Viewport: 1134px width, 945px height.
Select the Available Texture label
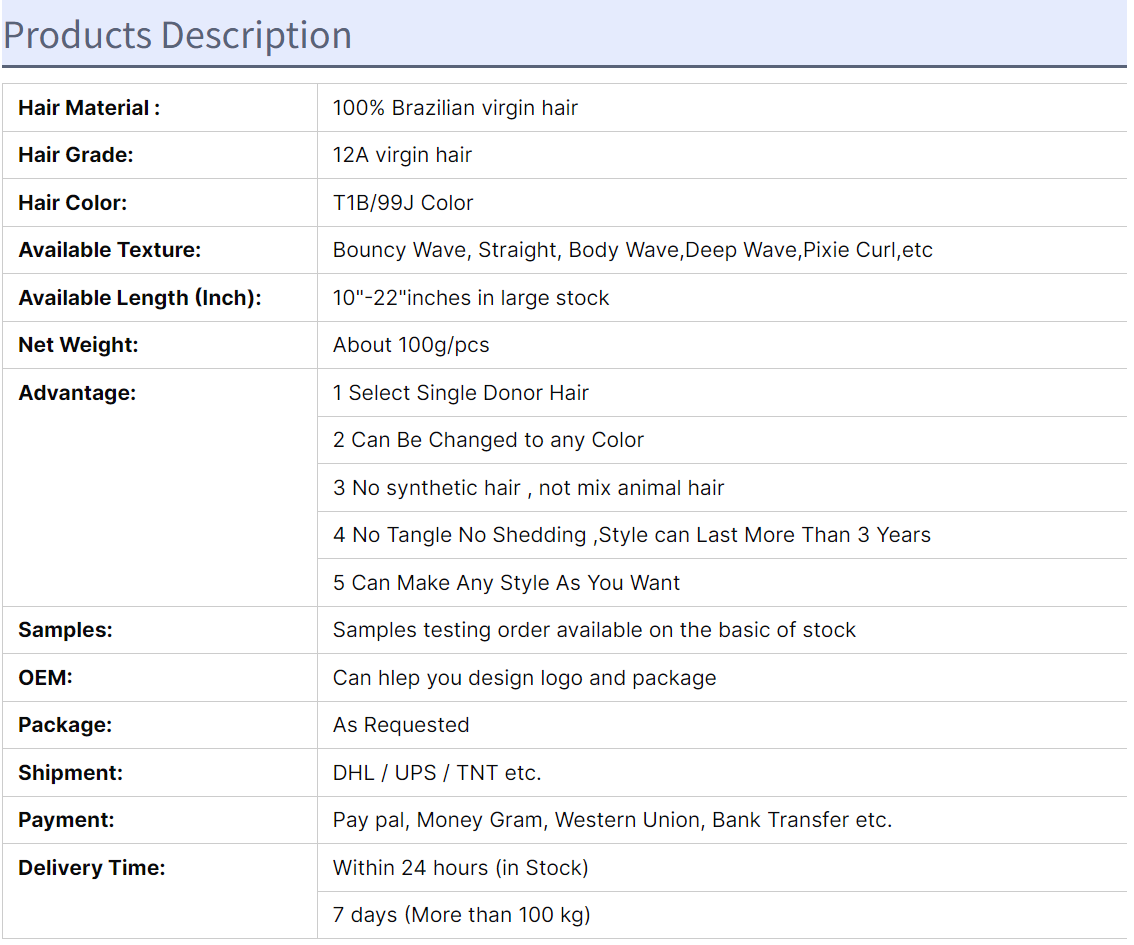[110, 249]
